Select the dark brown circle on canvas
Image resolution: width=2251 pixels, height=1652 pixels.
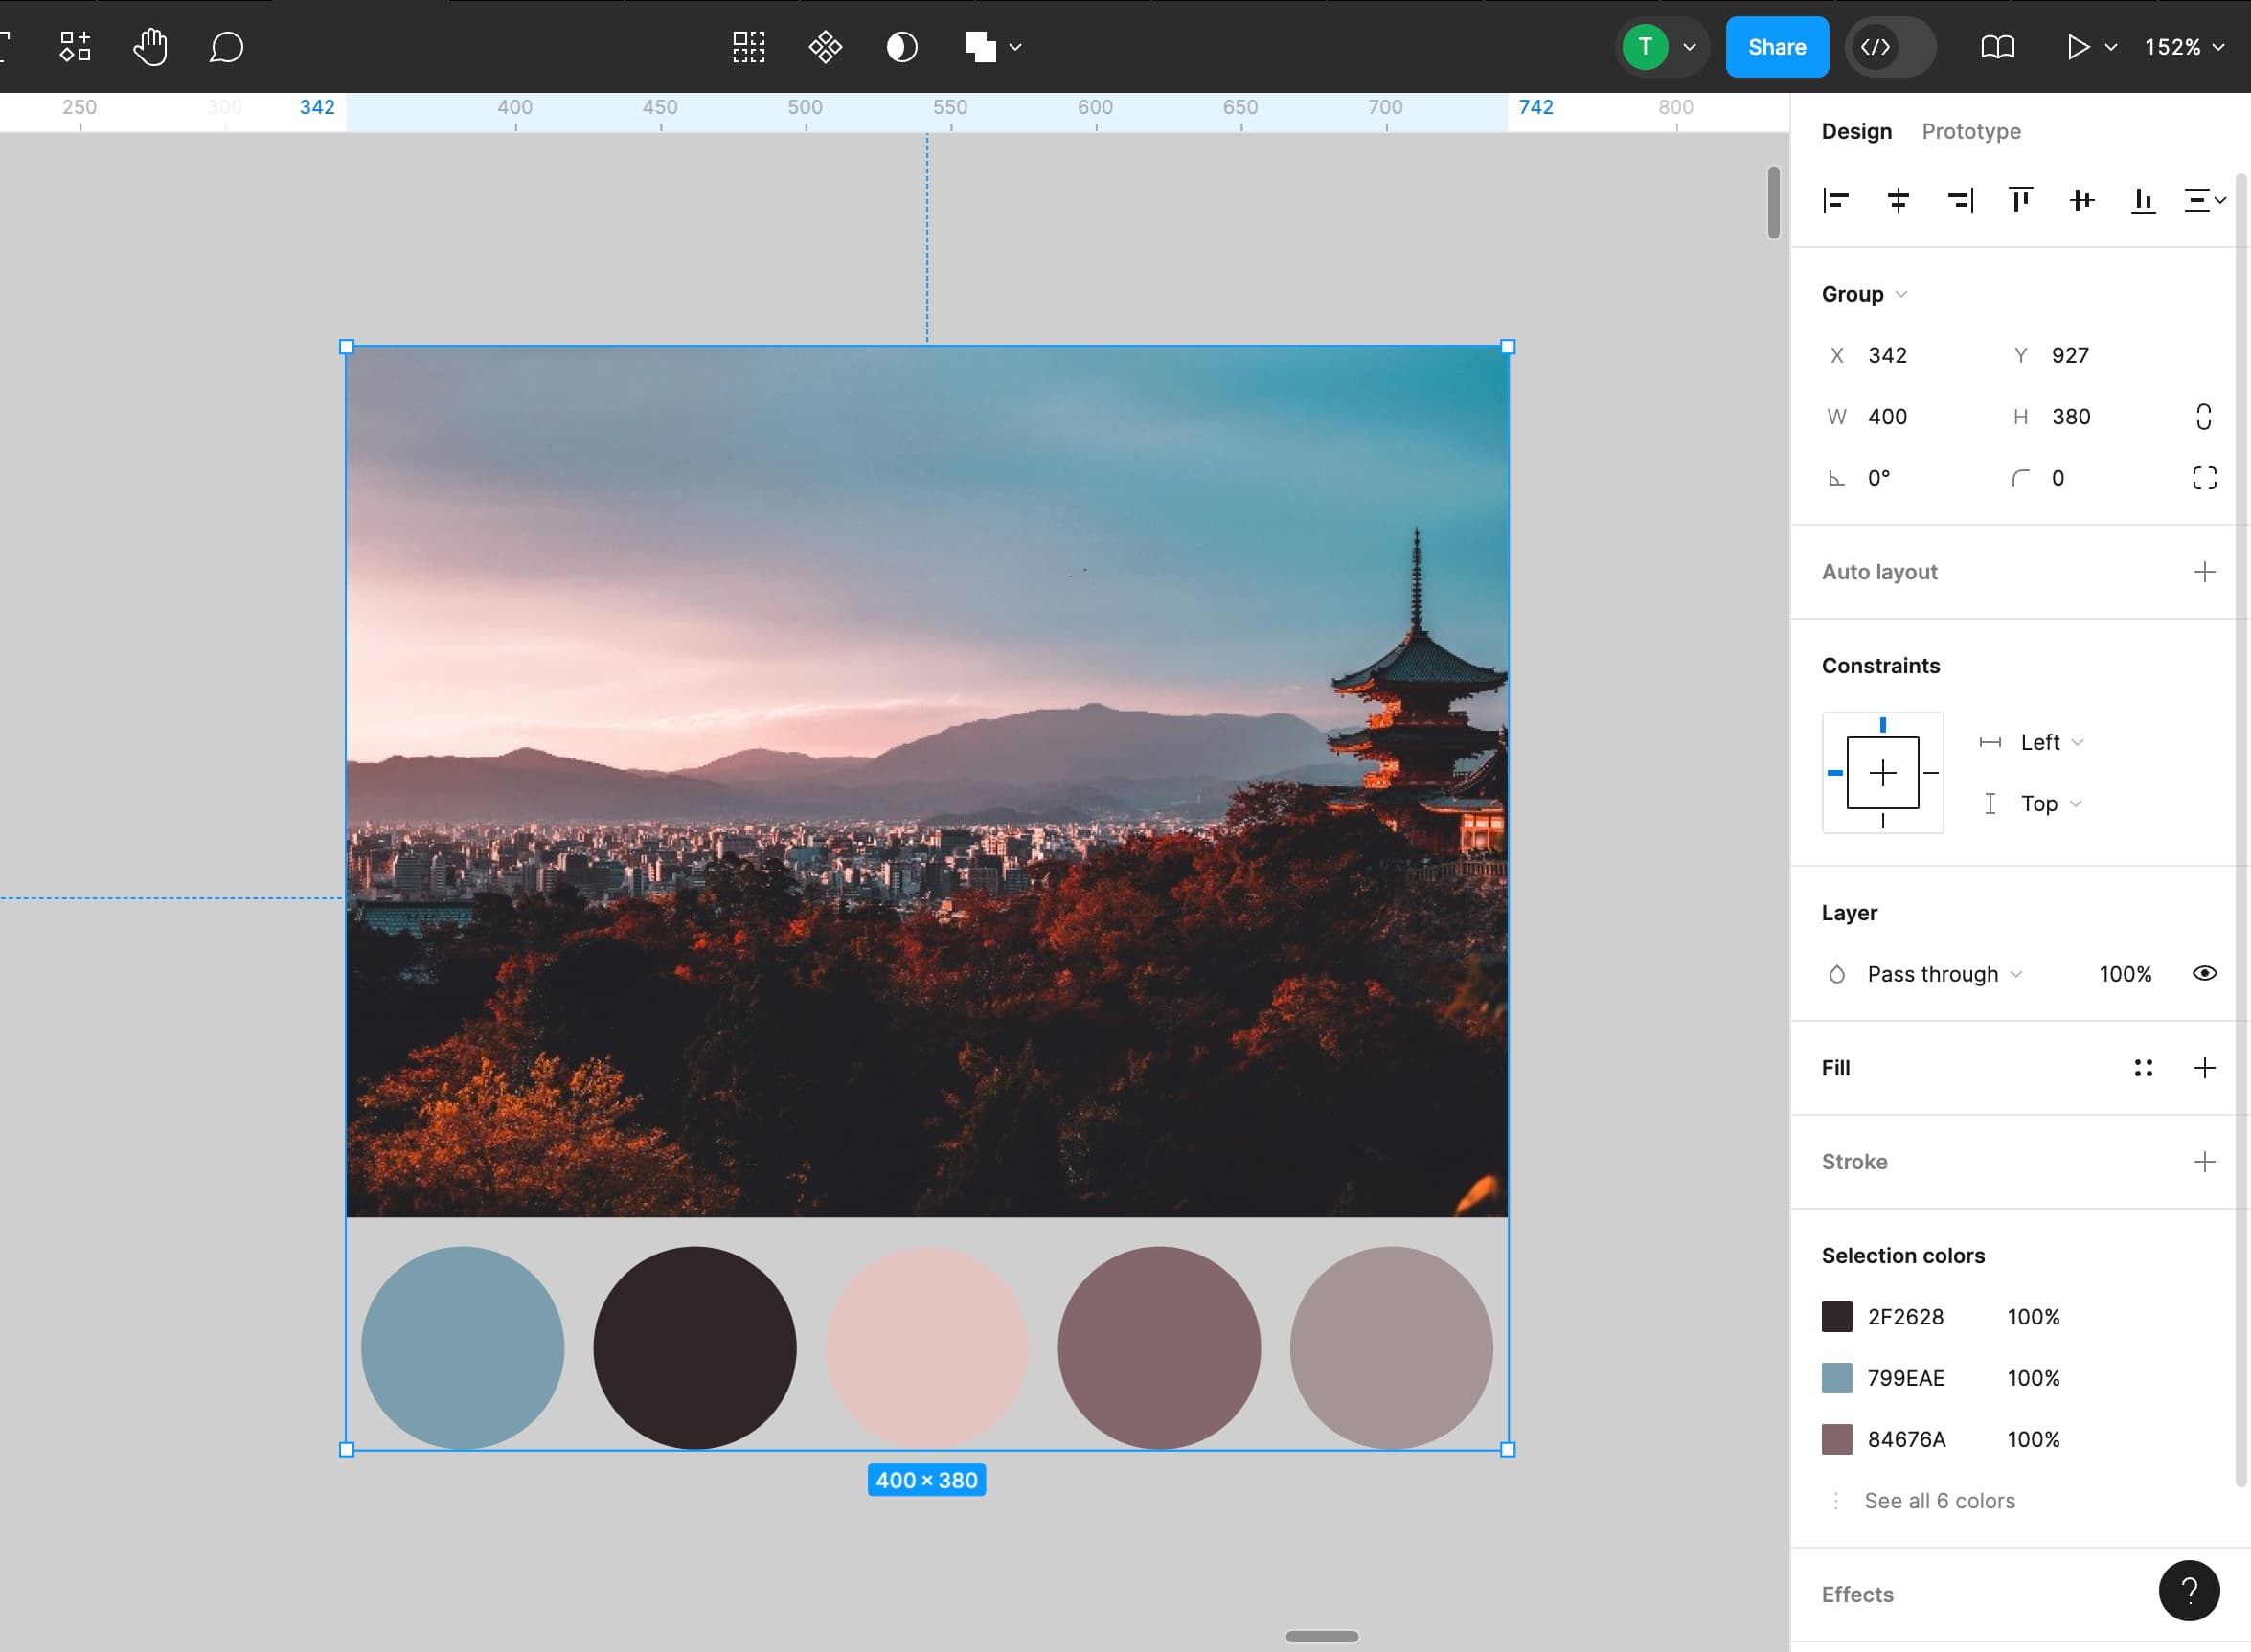tap(694, 1348)
